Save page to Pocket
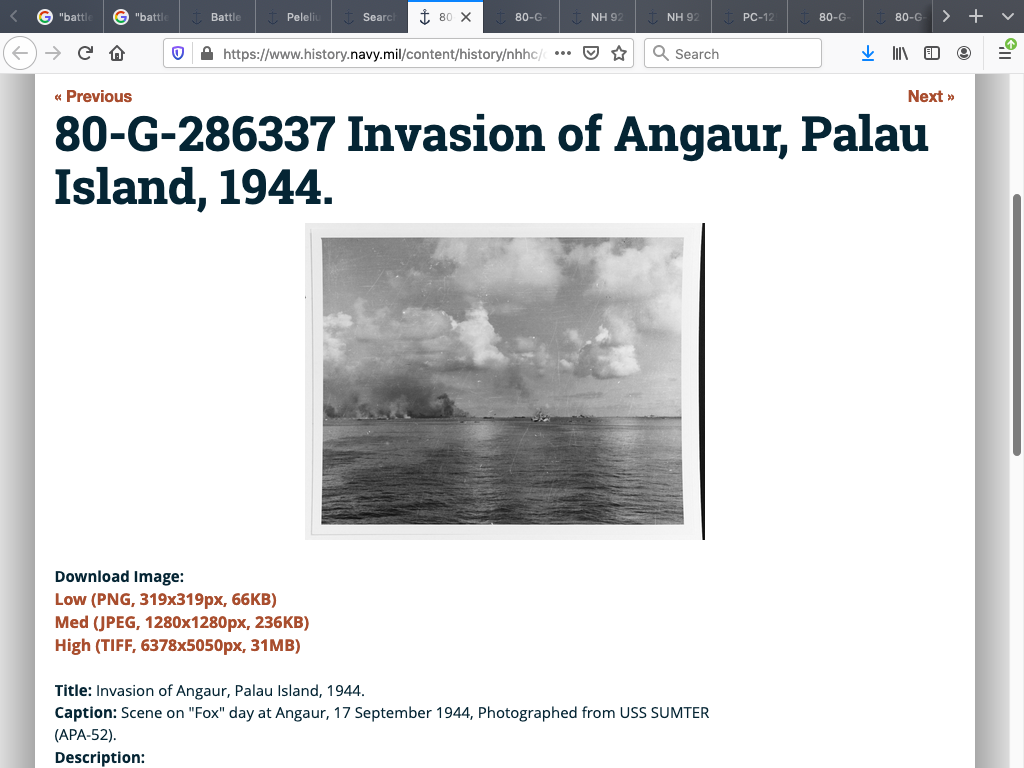Viewport: 1024px width, 768px height. point(591,53)
